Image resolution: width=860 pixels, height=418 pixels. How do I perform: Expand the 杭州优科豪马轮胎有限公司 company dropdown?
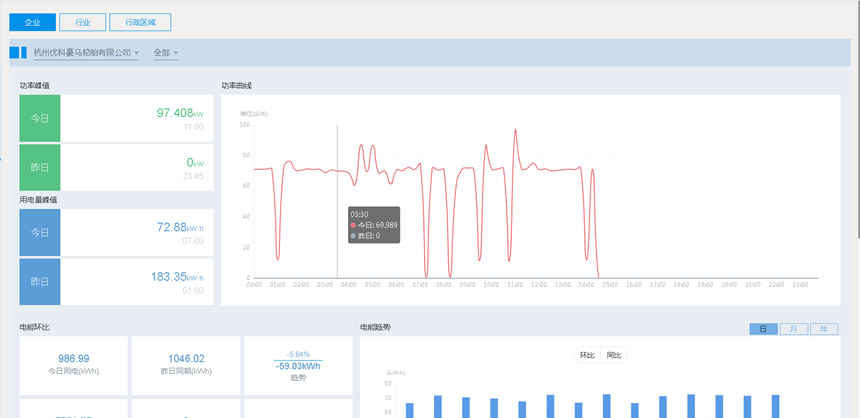tap(85, 53)
